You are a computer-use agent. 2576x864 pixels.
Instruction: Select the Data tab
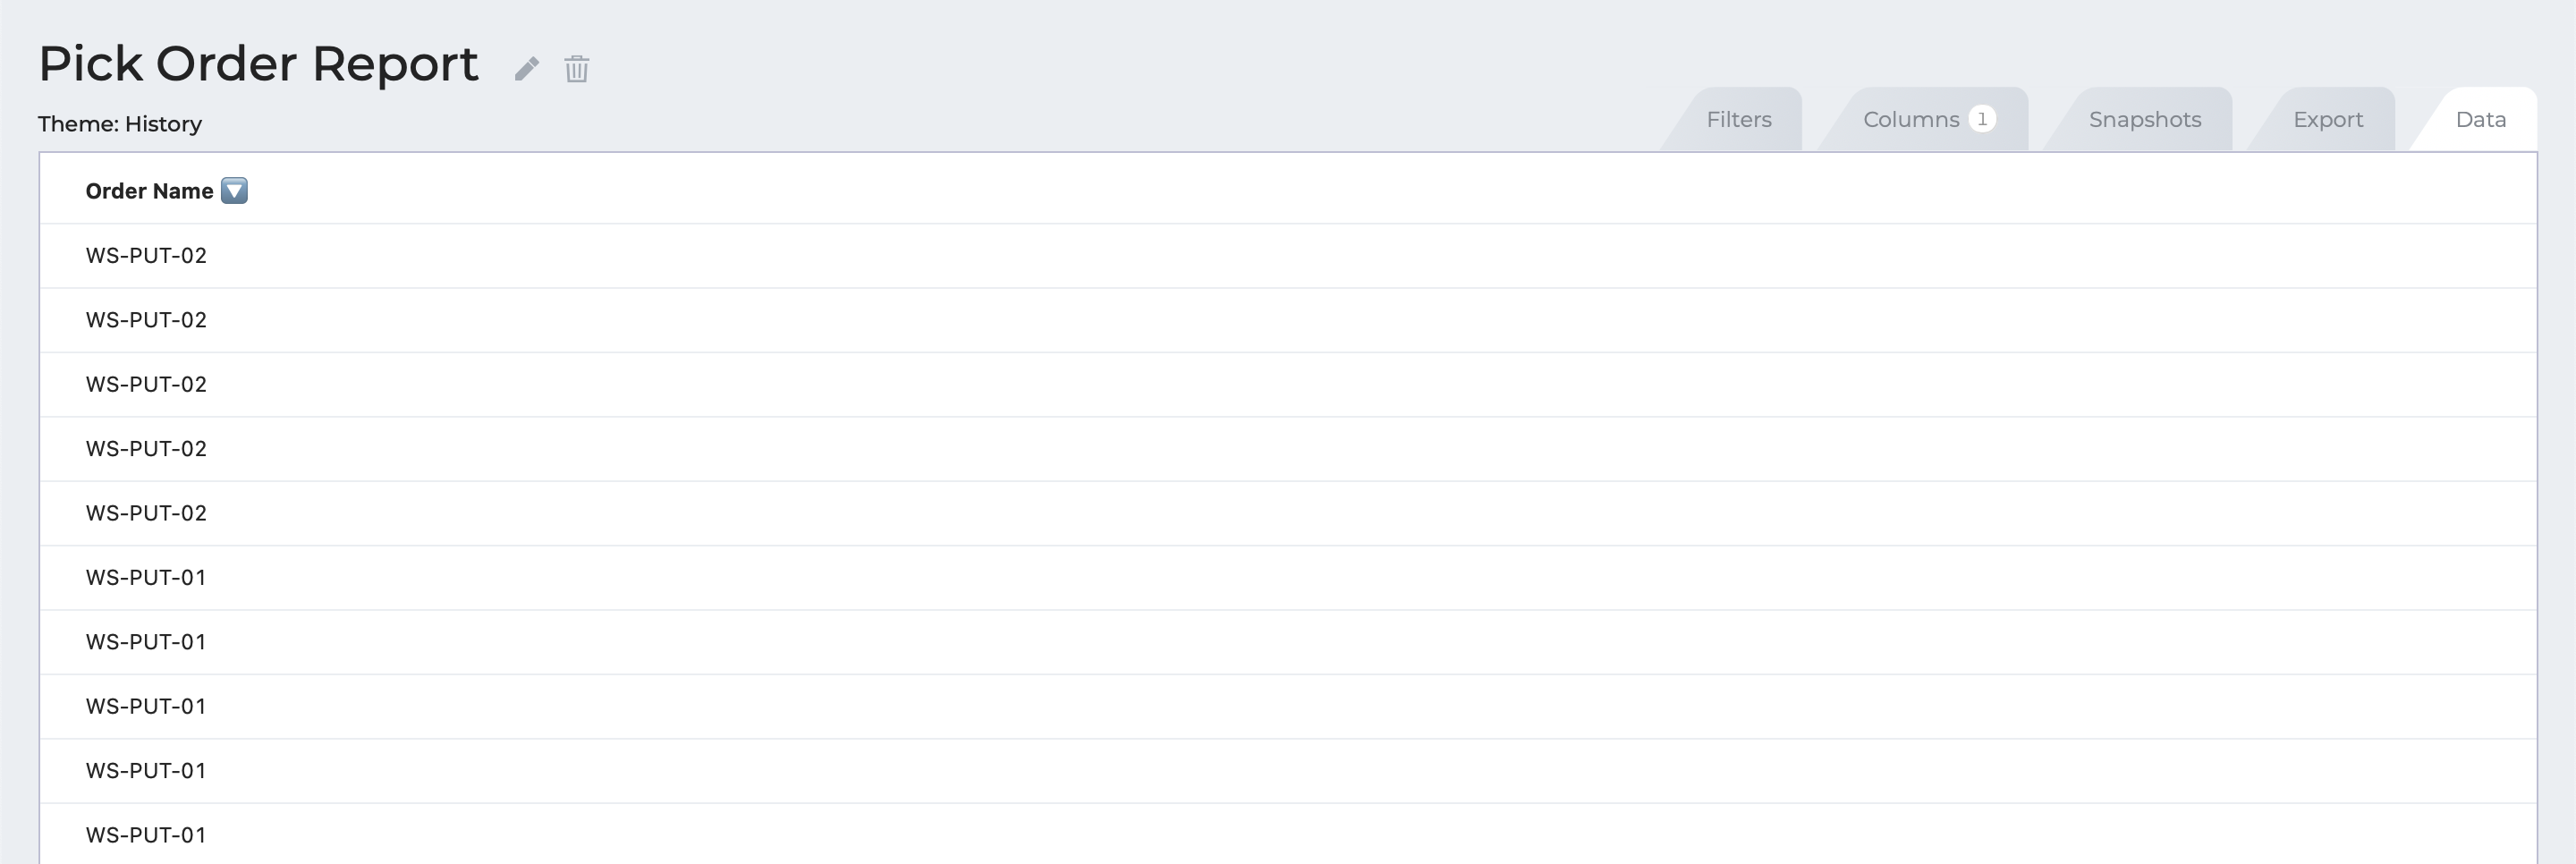2480,119
